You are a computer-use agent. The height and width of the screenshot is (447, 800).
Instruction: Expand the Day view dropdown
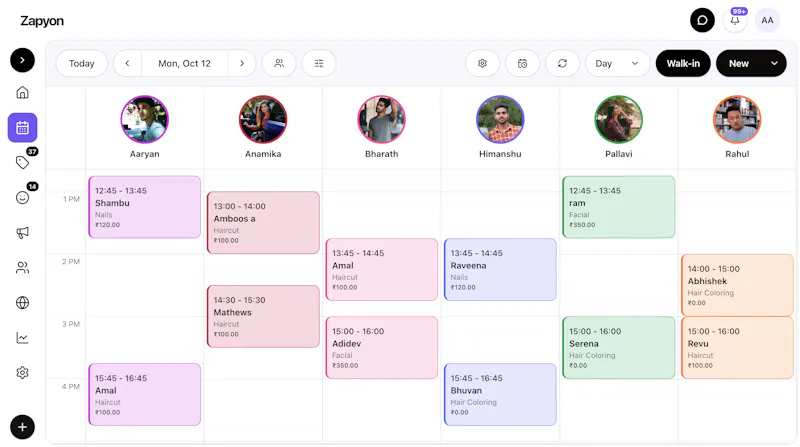point(617,63)
